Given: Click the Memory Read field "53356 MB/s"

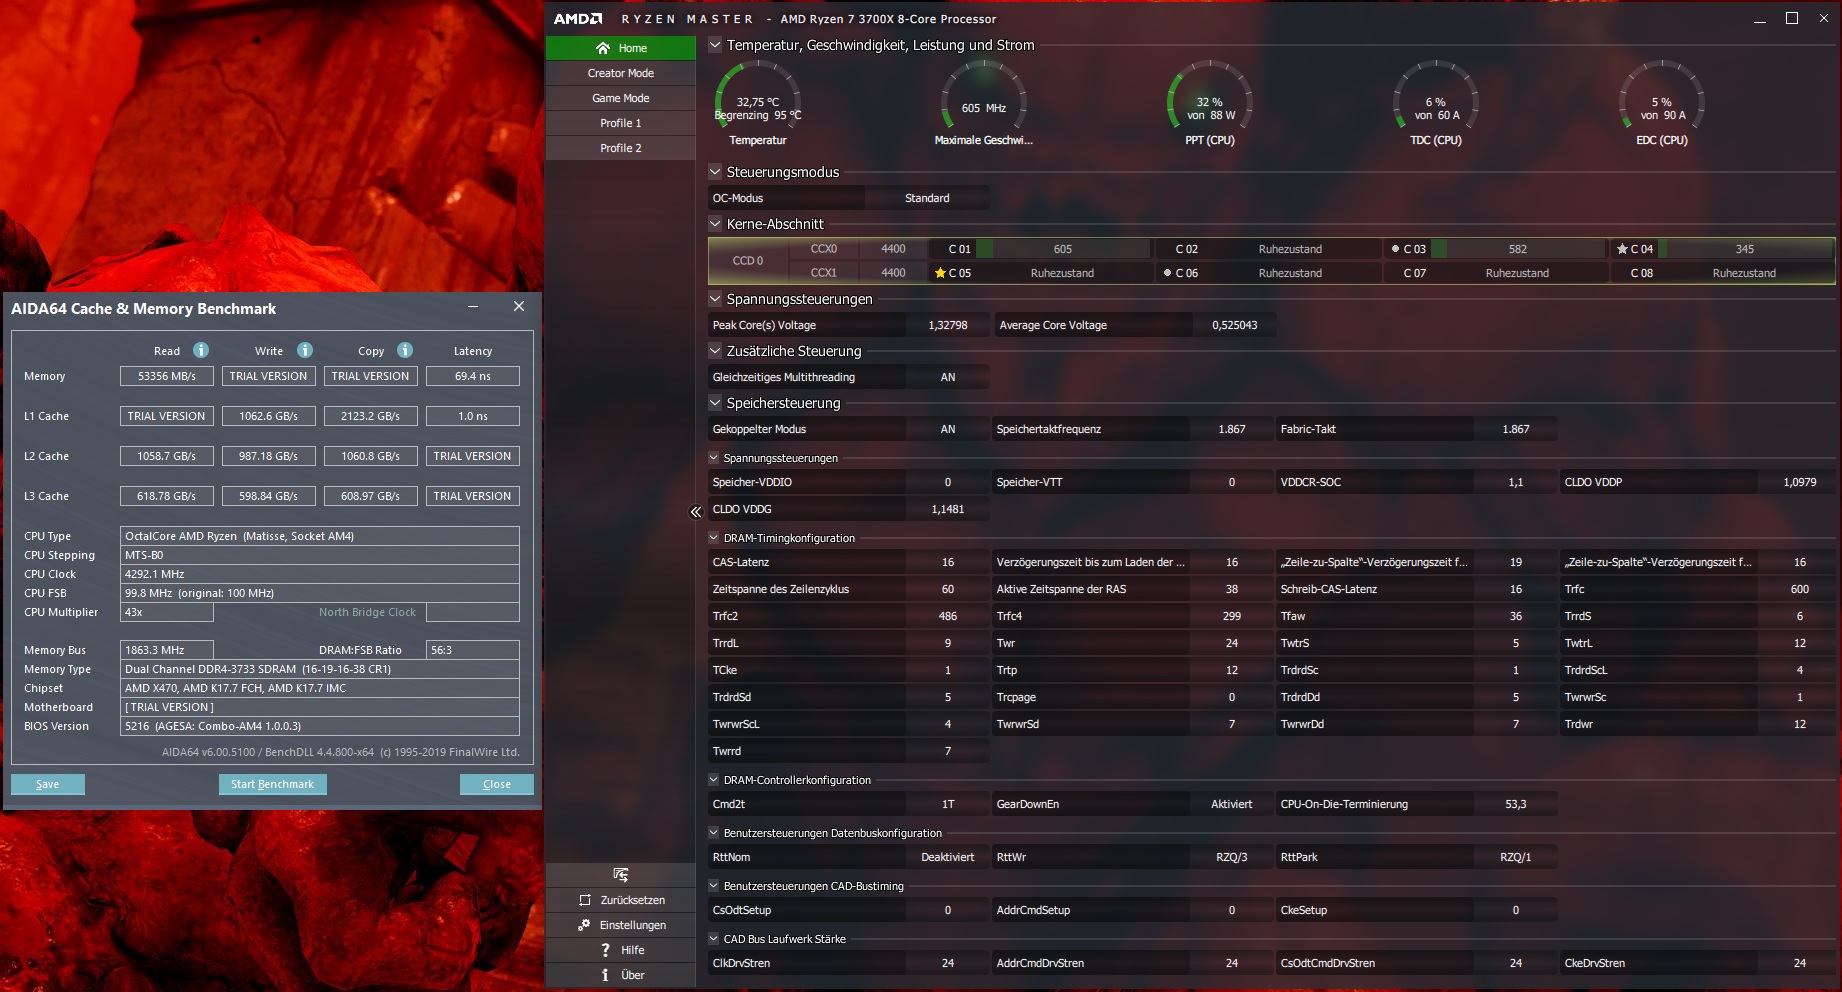Looking at the screenshot, I should 167,376.
